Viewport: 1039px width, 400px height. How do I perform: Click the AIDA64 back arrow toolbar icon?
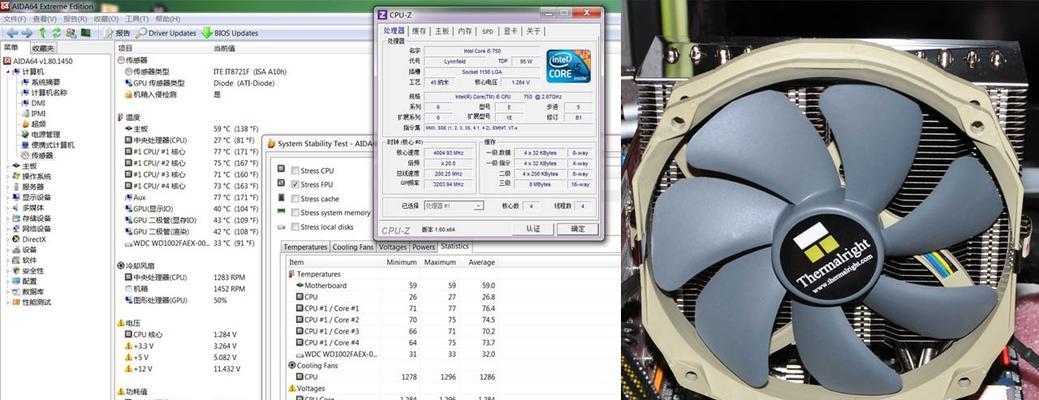pos(11,33)
